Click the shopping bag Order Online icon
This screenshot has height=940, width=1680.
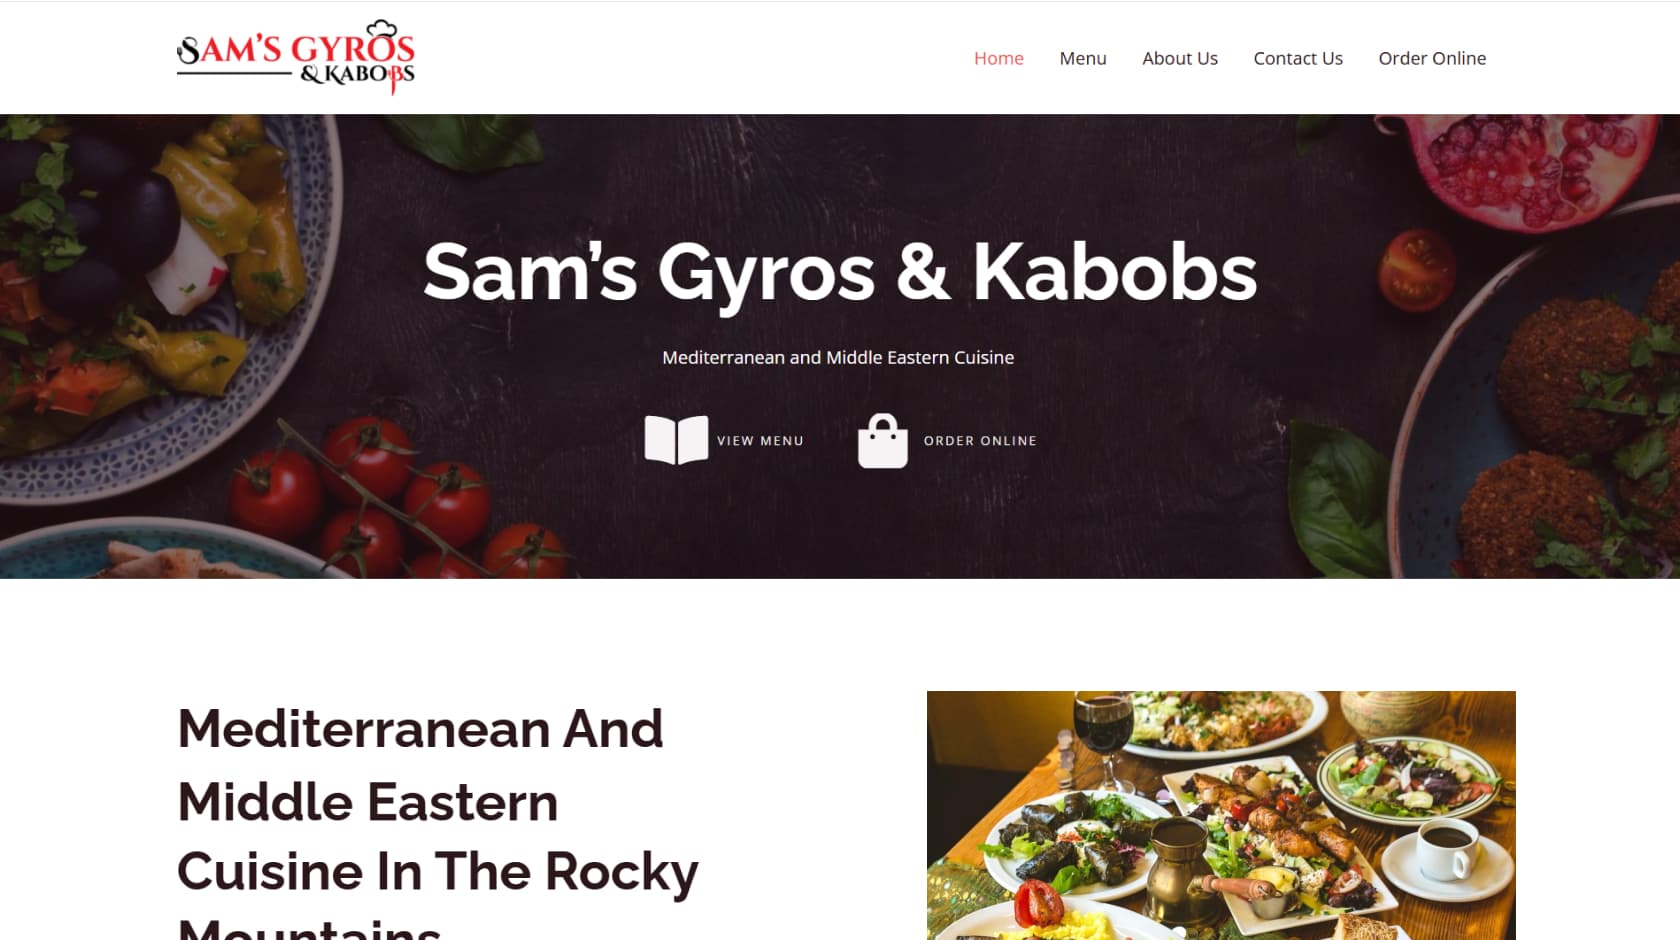[x=883, y=441]
